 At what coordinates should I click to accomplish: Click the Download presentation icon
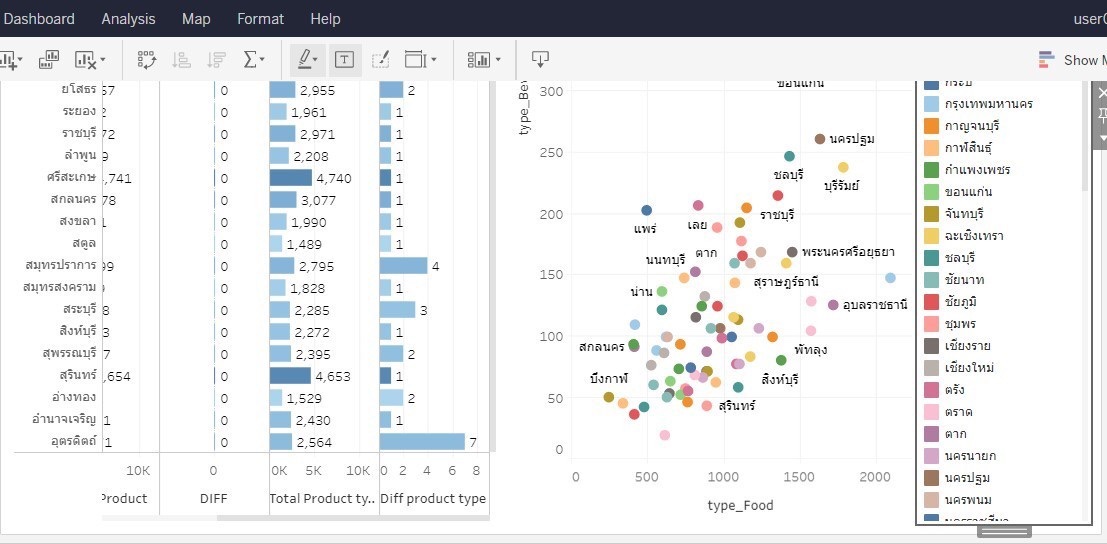540,60
